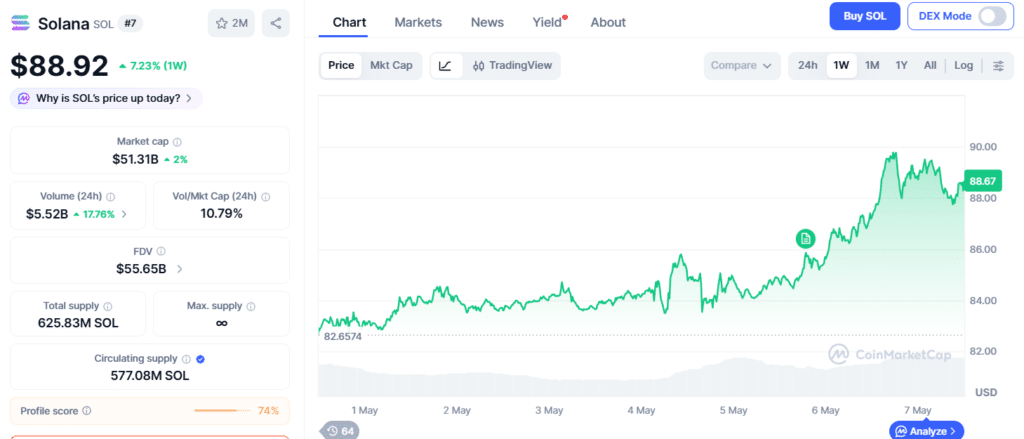Click the Profile score info icon
The width and height of the screenshot is (1024, 439).
pyautogui.click(x=87, y=411)
